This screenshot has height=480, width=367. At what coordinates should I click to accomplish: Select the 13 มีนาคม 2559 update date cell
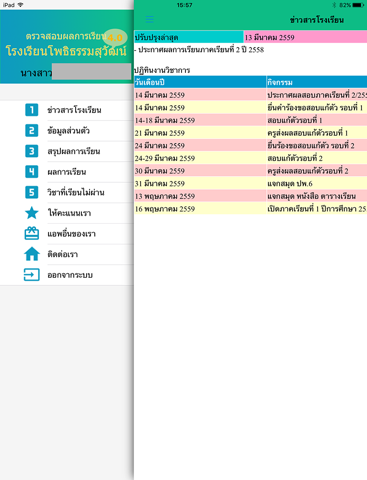coord(305,37)
